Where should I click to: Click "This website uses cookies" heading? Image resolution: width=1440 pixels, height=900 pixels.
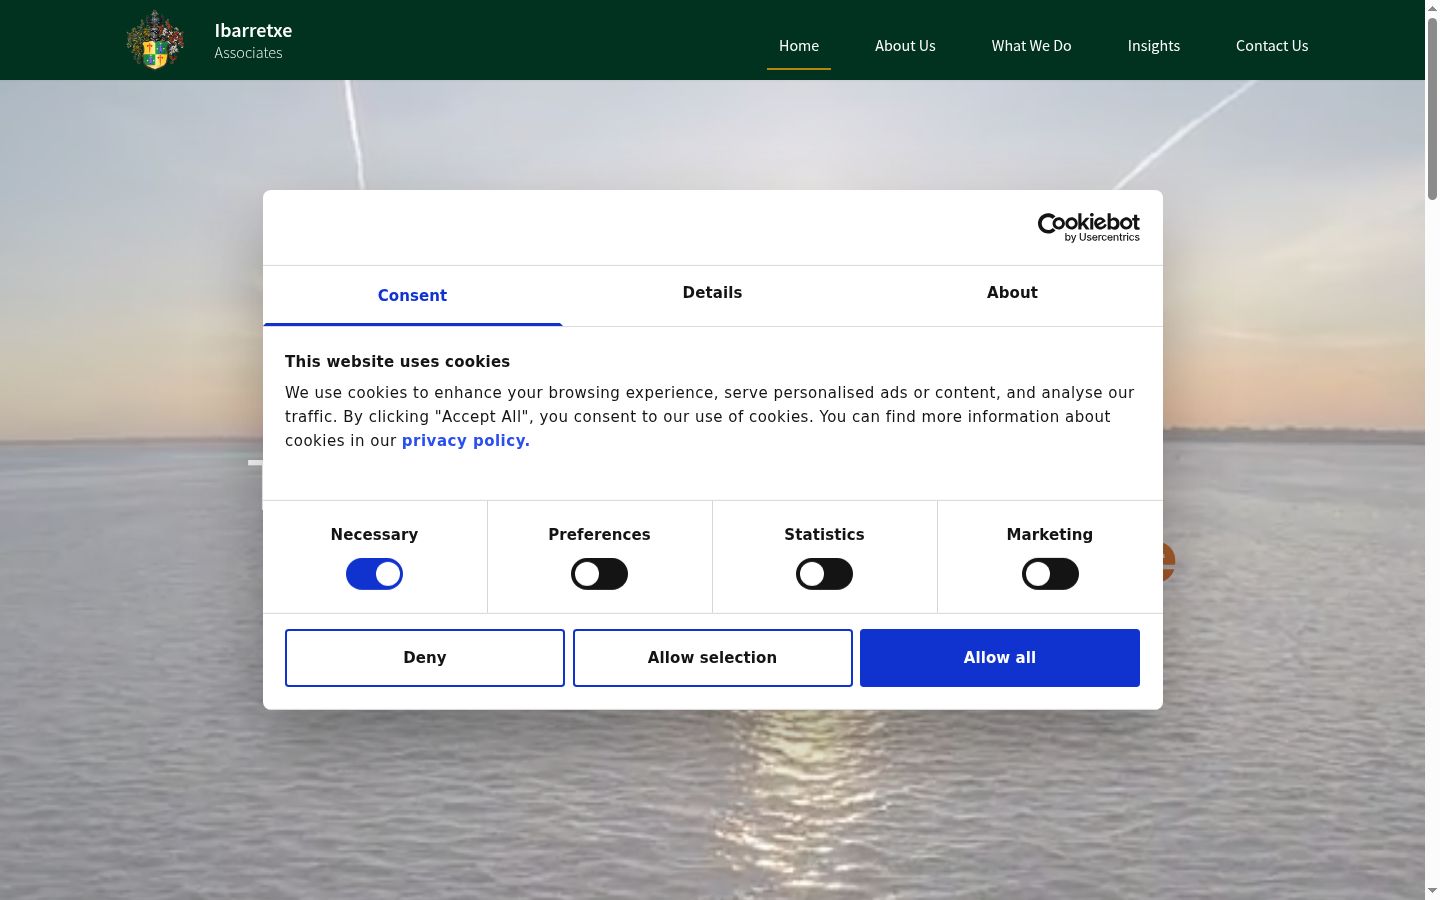397,362
